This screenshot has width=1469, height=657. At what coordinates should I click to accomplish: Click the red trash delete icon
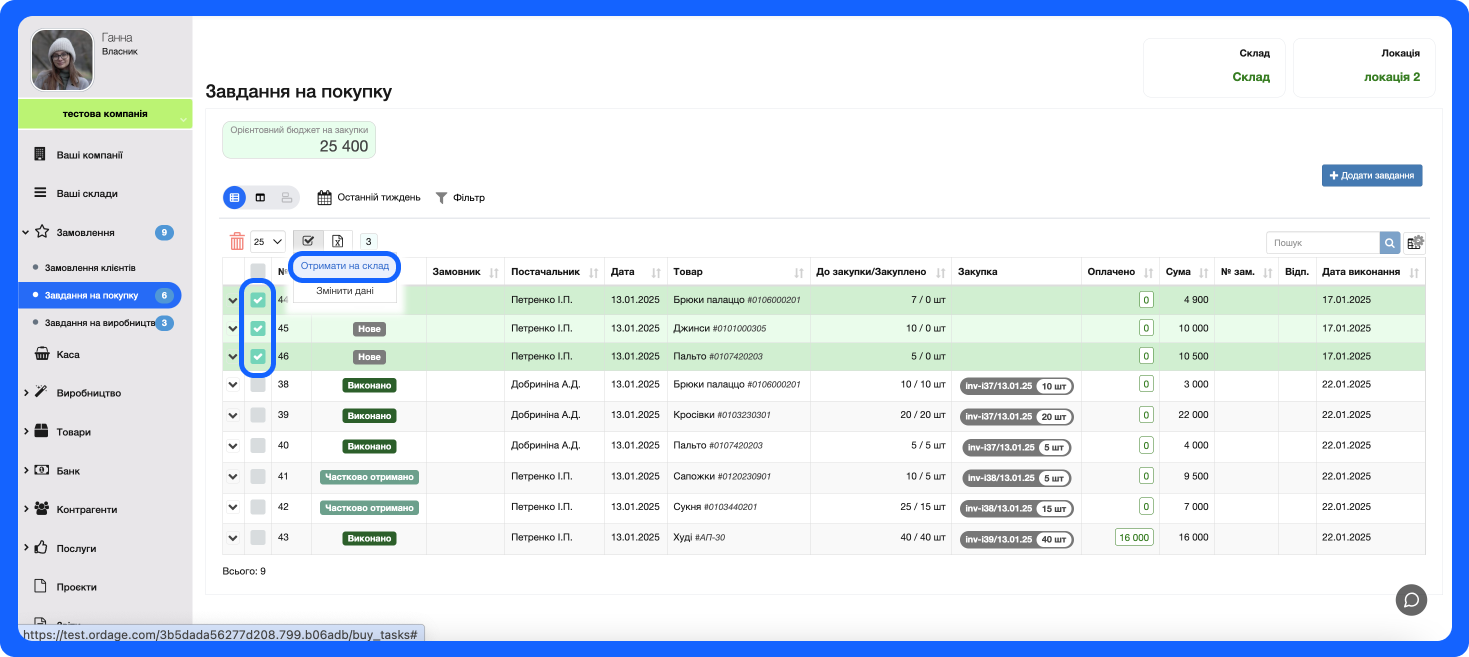click(237, 241)
